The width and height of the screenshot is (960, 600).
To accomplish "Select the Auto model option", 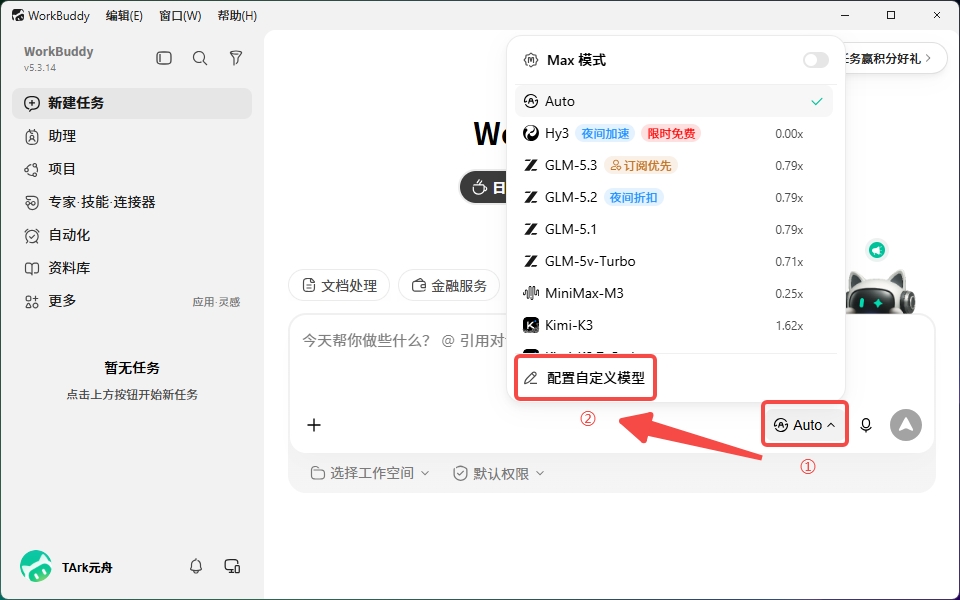I will click(673, 102).
